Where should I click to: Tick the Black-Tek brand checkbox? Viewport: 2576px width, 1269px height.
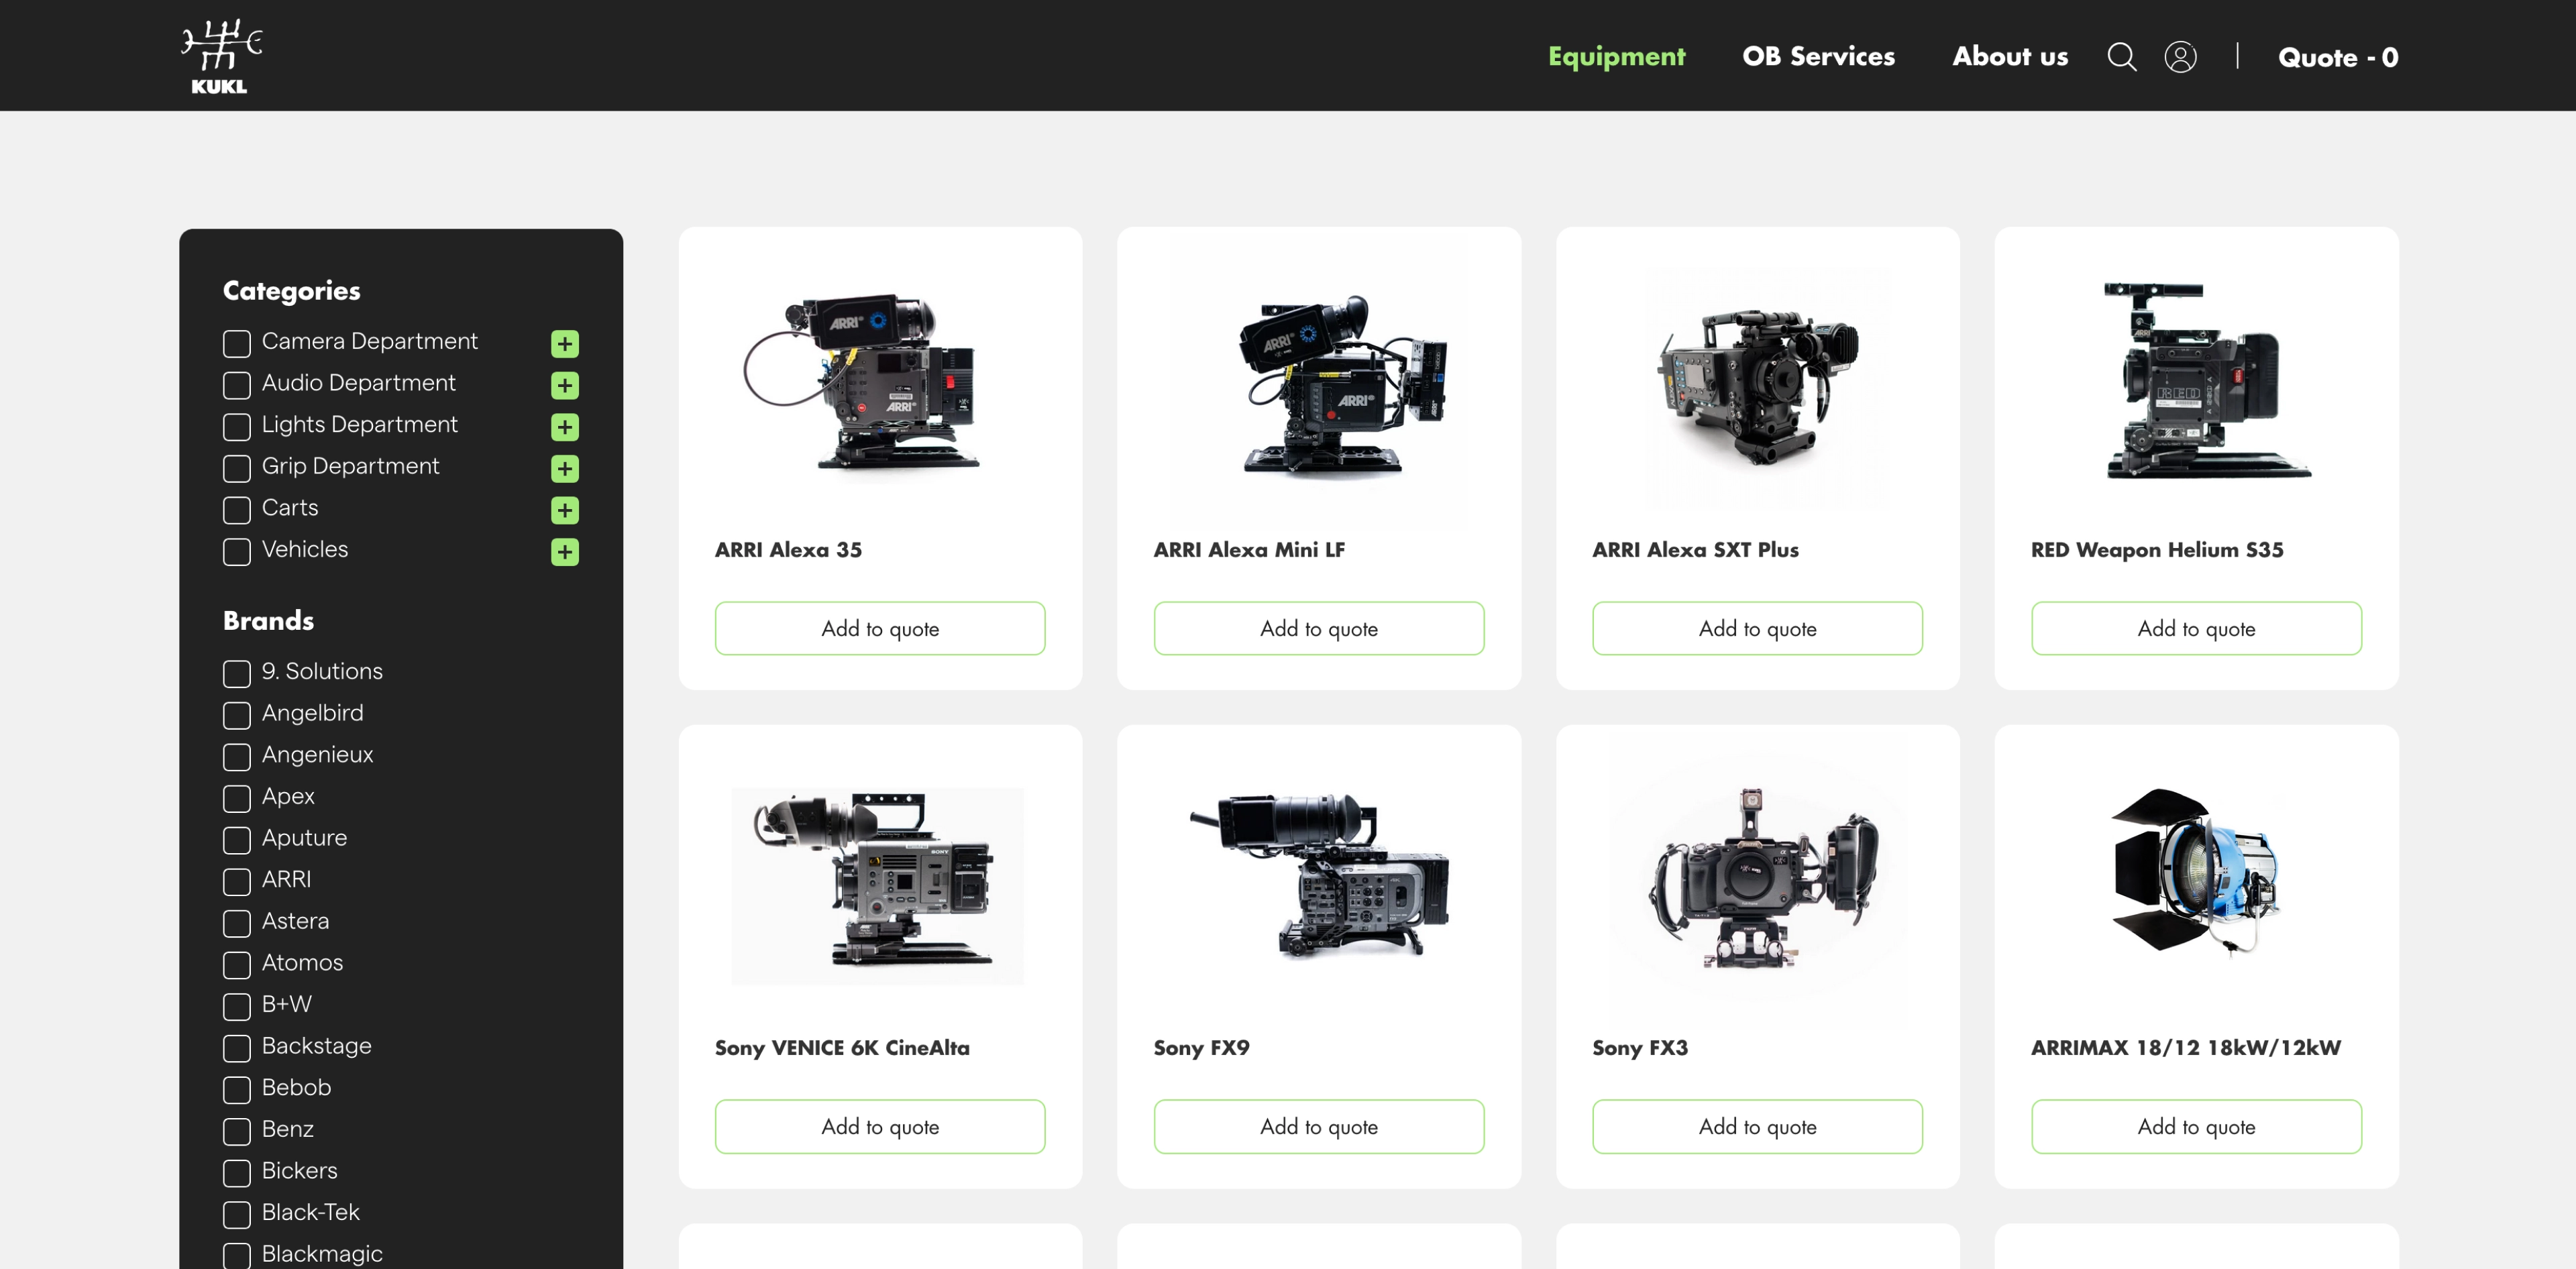click(237, 1215)
